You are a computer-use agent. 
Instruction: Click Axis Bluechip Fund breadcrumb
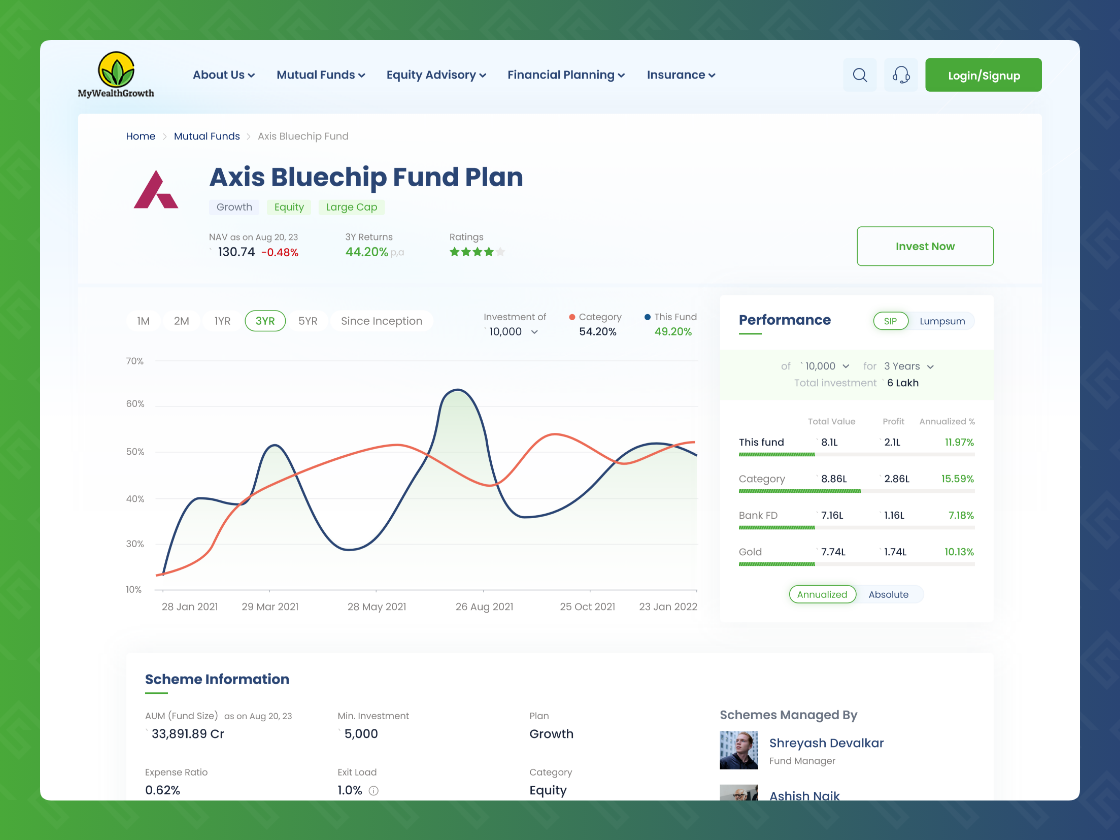pyautogui.click(x=303, y=136)
